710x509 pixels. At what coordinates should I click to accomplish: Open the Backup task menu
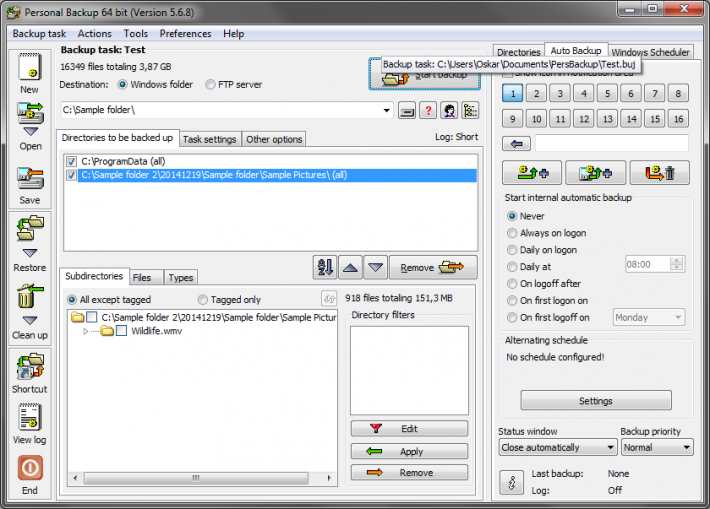tap(39, 34)
